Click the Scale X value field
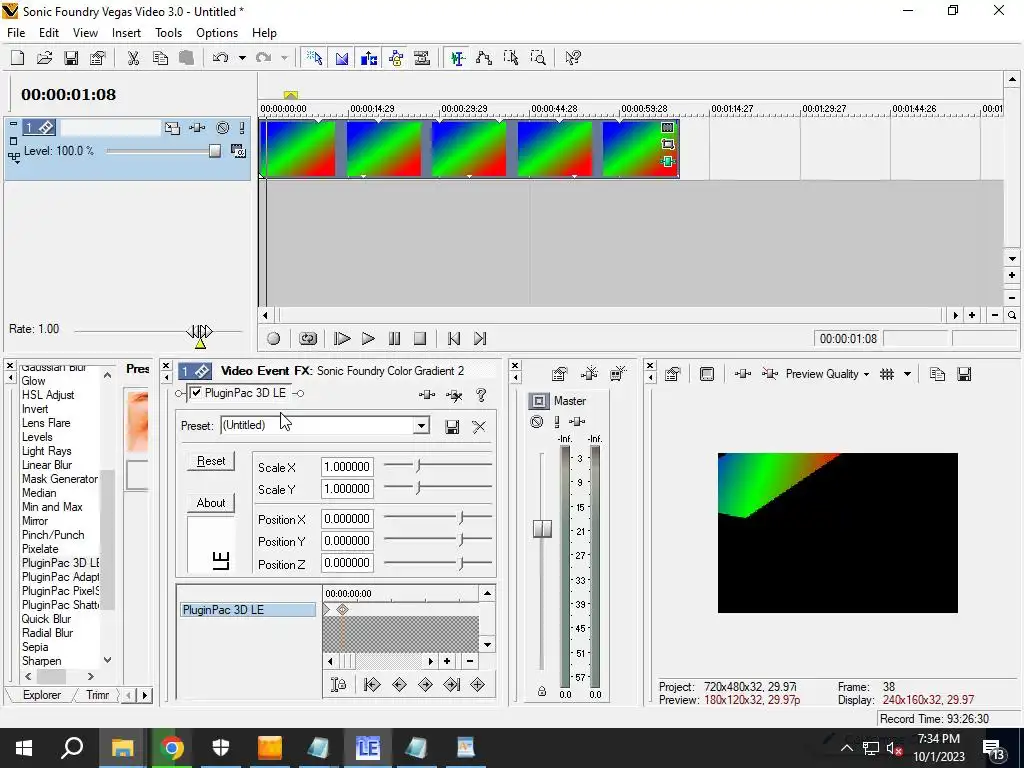The height and width of the screenshot is (768, 1024). pos(347,467)
